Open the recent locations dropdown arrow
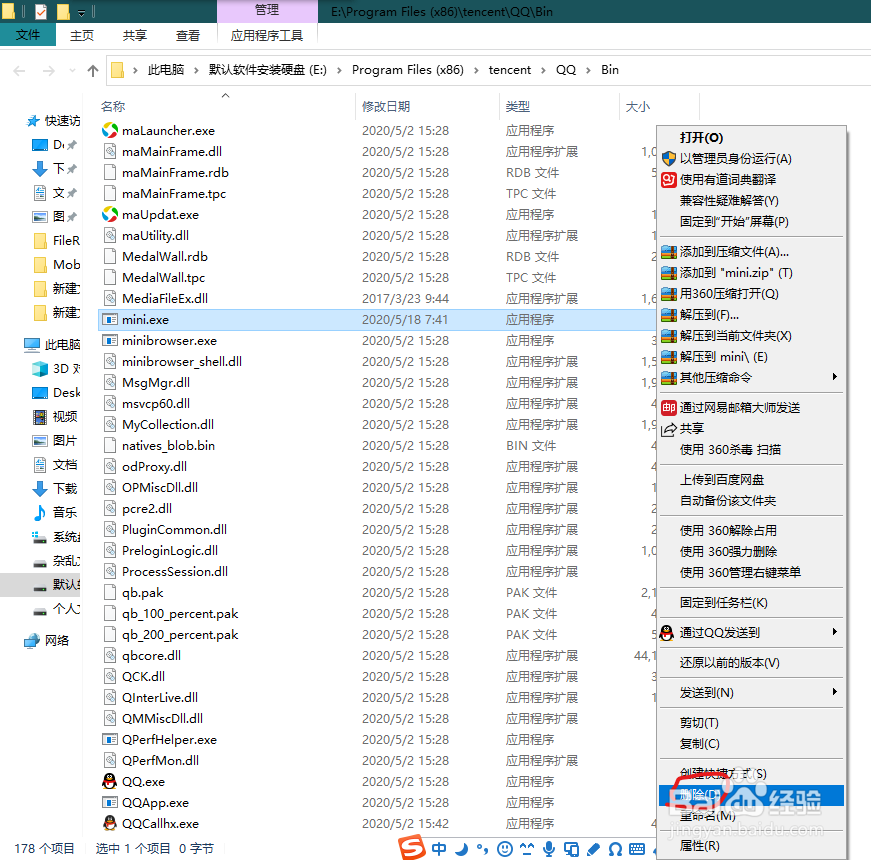 (72, 71)
